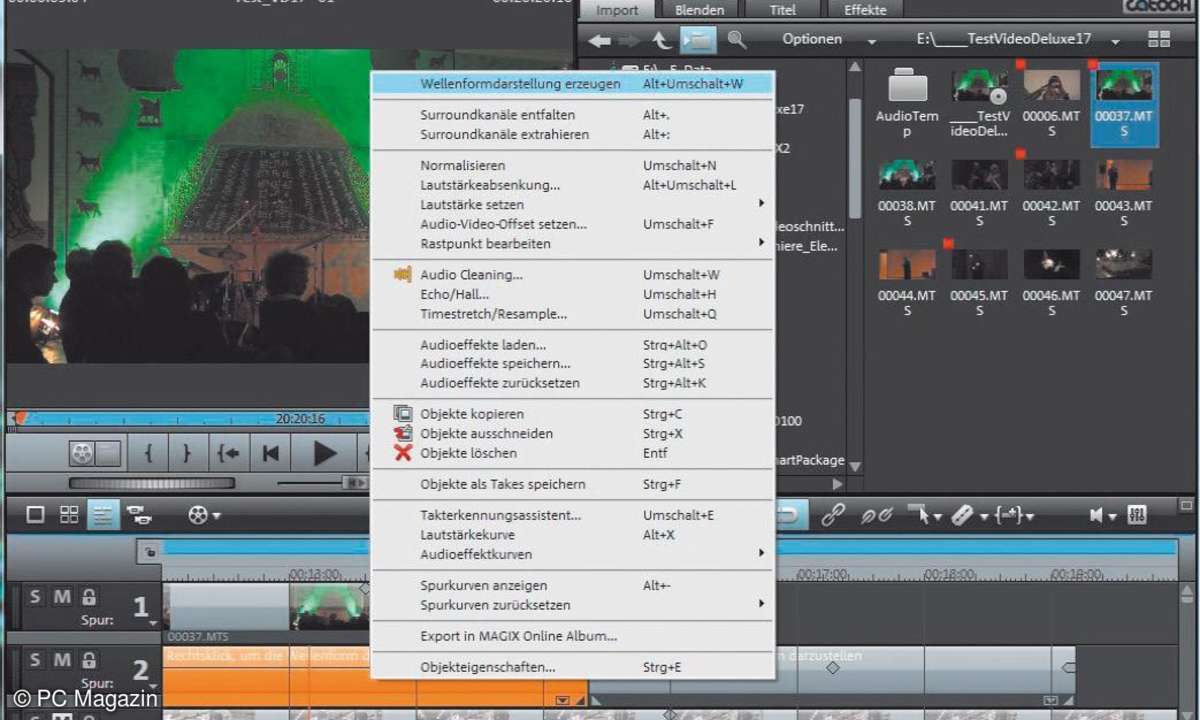This screenshot has height=720, width=1200.
Task: Open the multicam mode
Action: click(x=140, y=516)
